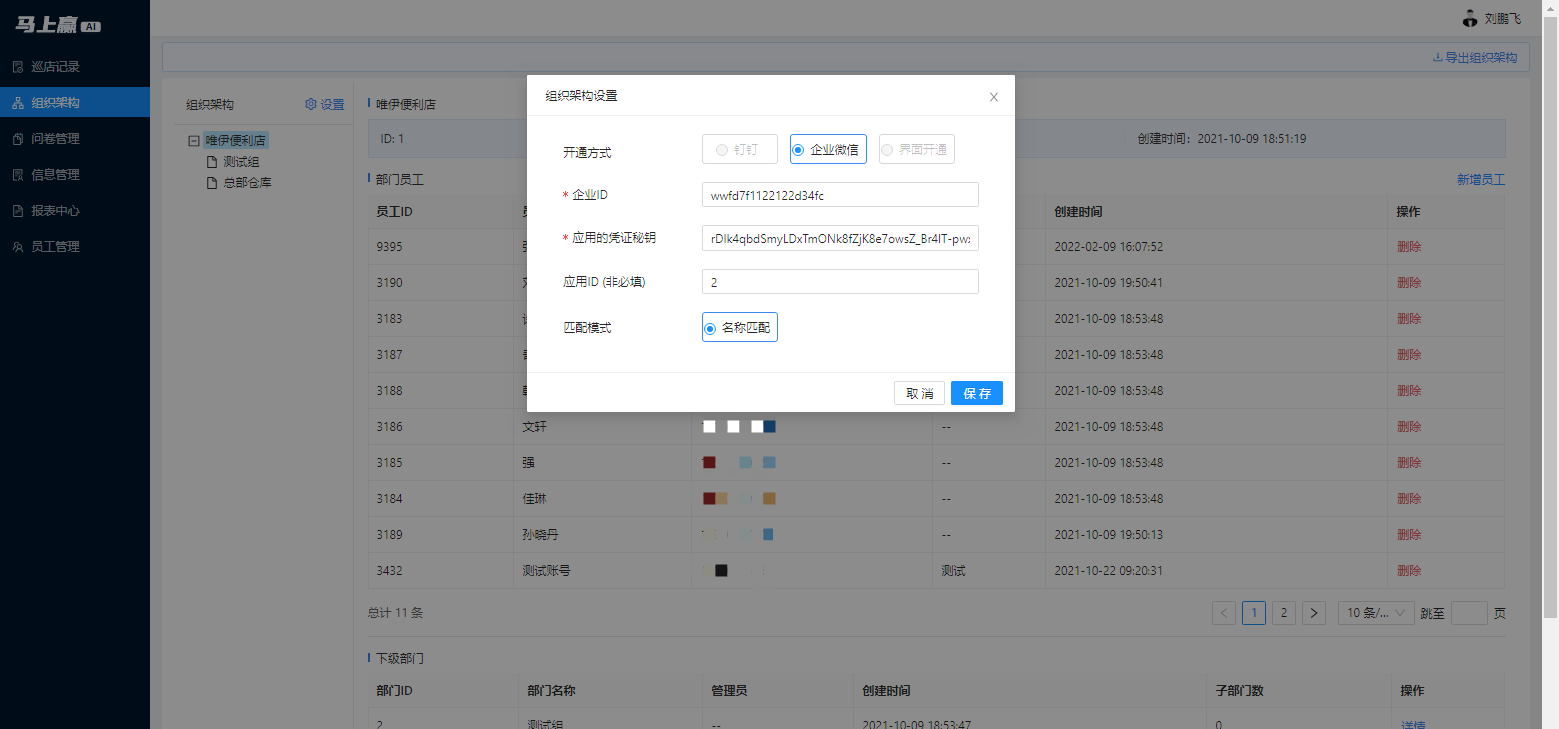Collapse the 唯伊便利店 tree node

click(194, 141)
